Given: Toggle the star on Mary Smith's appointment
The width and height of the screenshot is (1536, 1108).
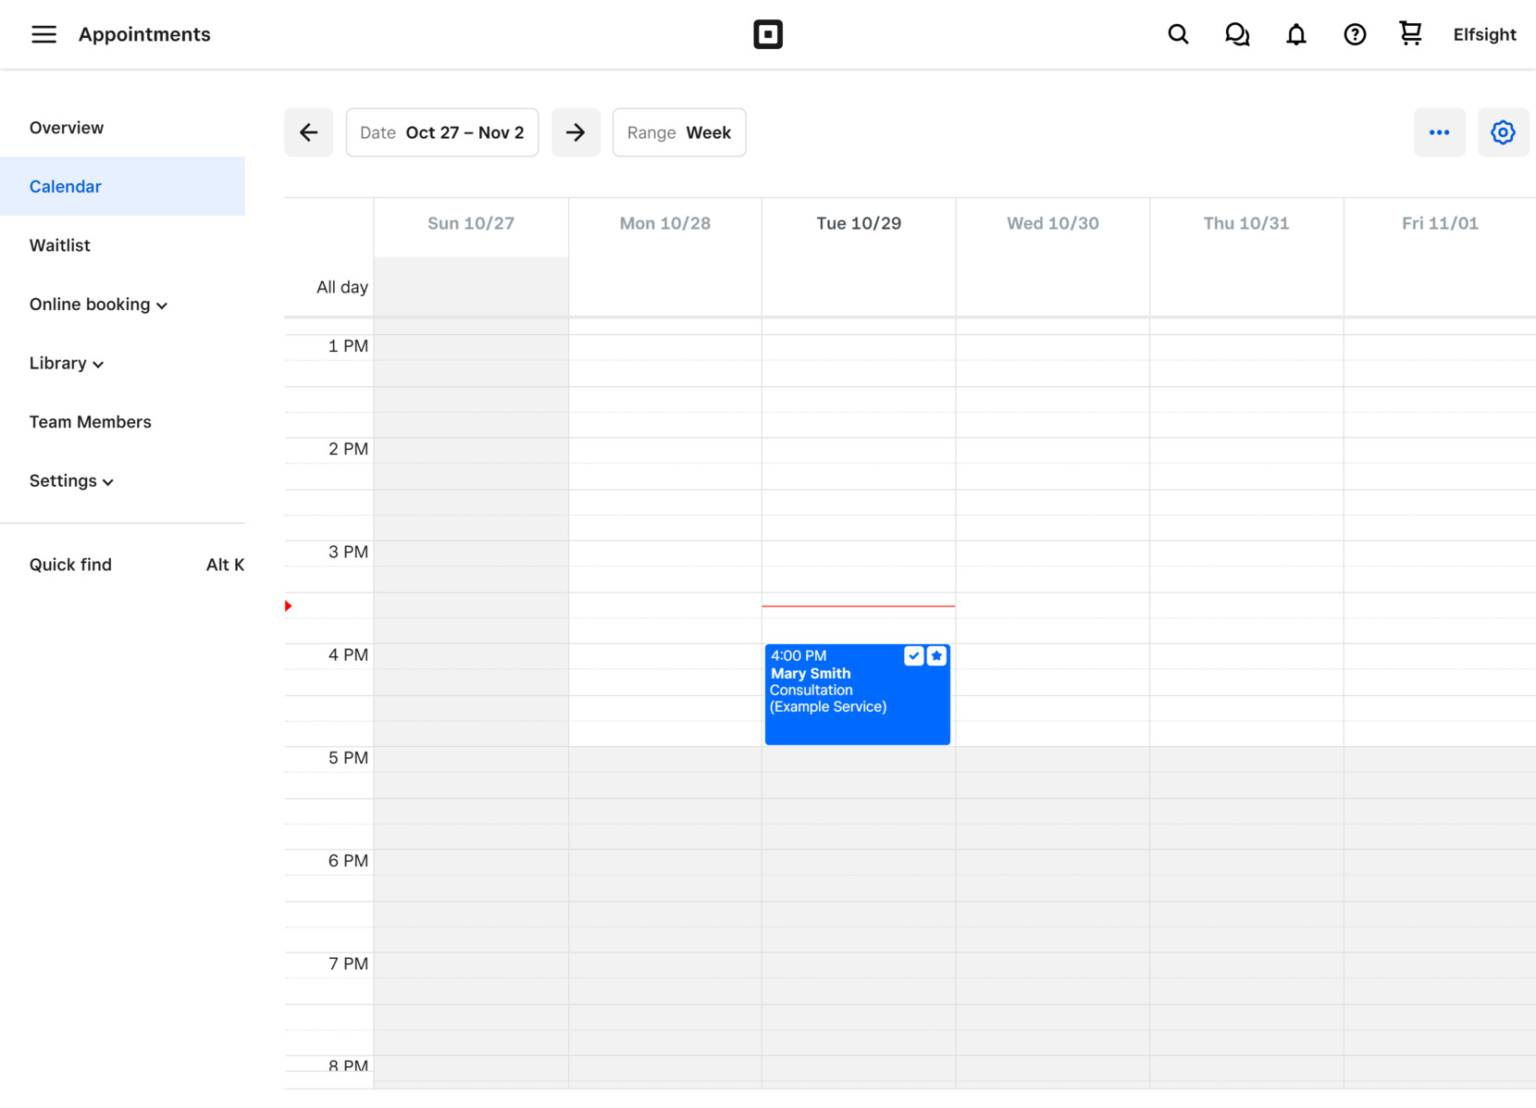Looking at the screenshot, I should (937, 656).
